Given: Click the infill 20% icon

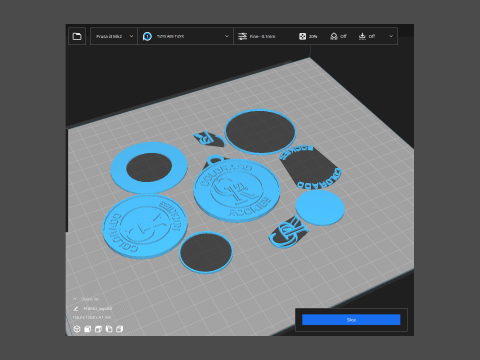Looking at the screenshot, I should pyautogui.click(x=302, y=36).
